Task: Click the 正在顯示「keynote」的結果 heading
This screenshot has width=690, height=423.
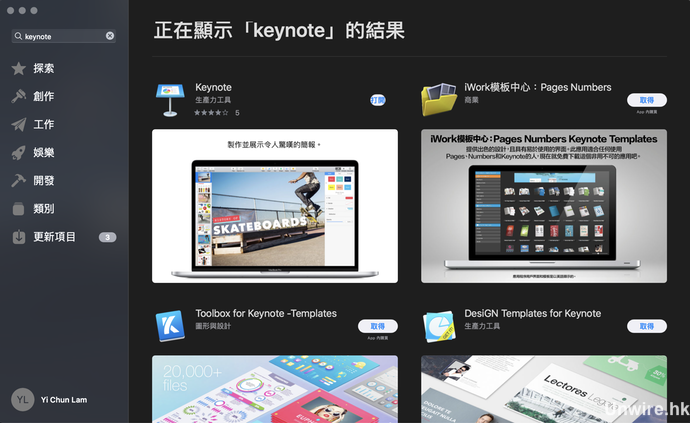Action: pos(279,30)
